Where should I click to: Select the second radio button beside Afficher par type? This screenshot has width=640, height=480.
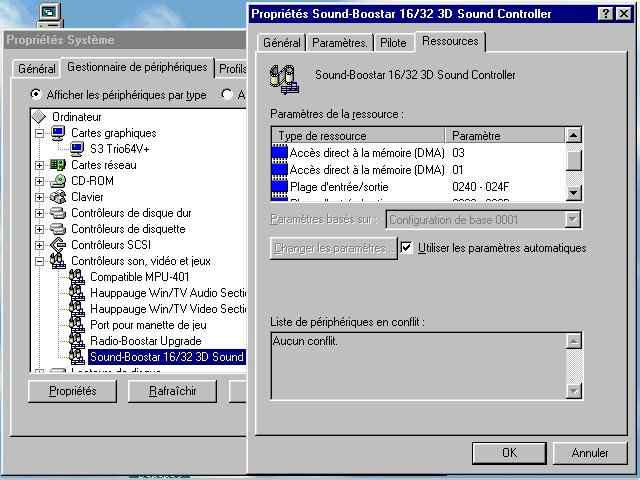point(227,95)
